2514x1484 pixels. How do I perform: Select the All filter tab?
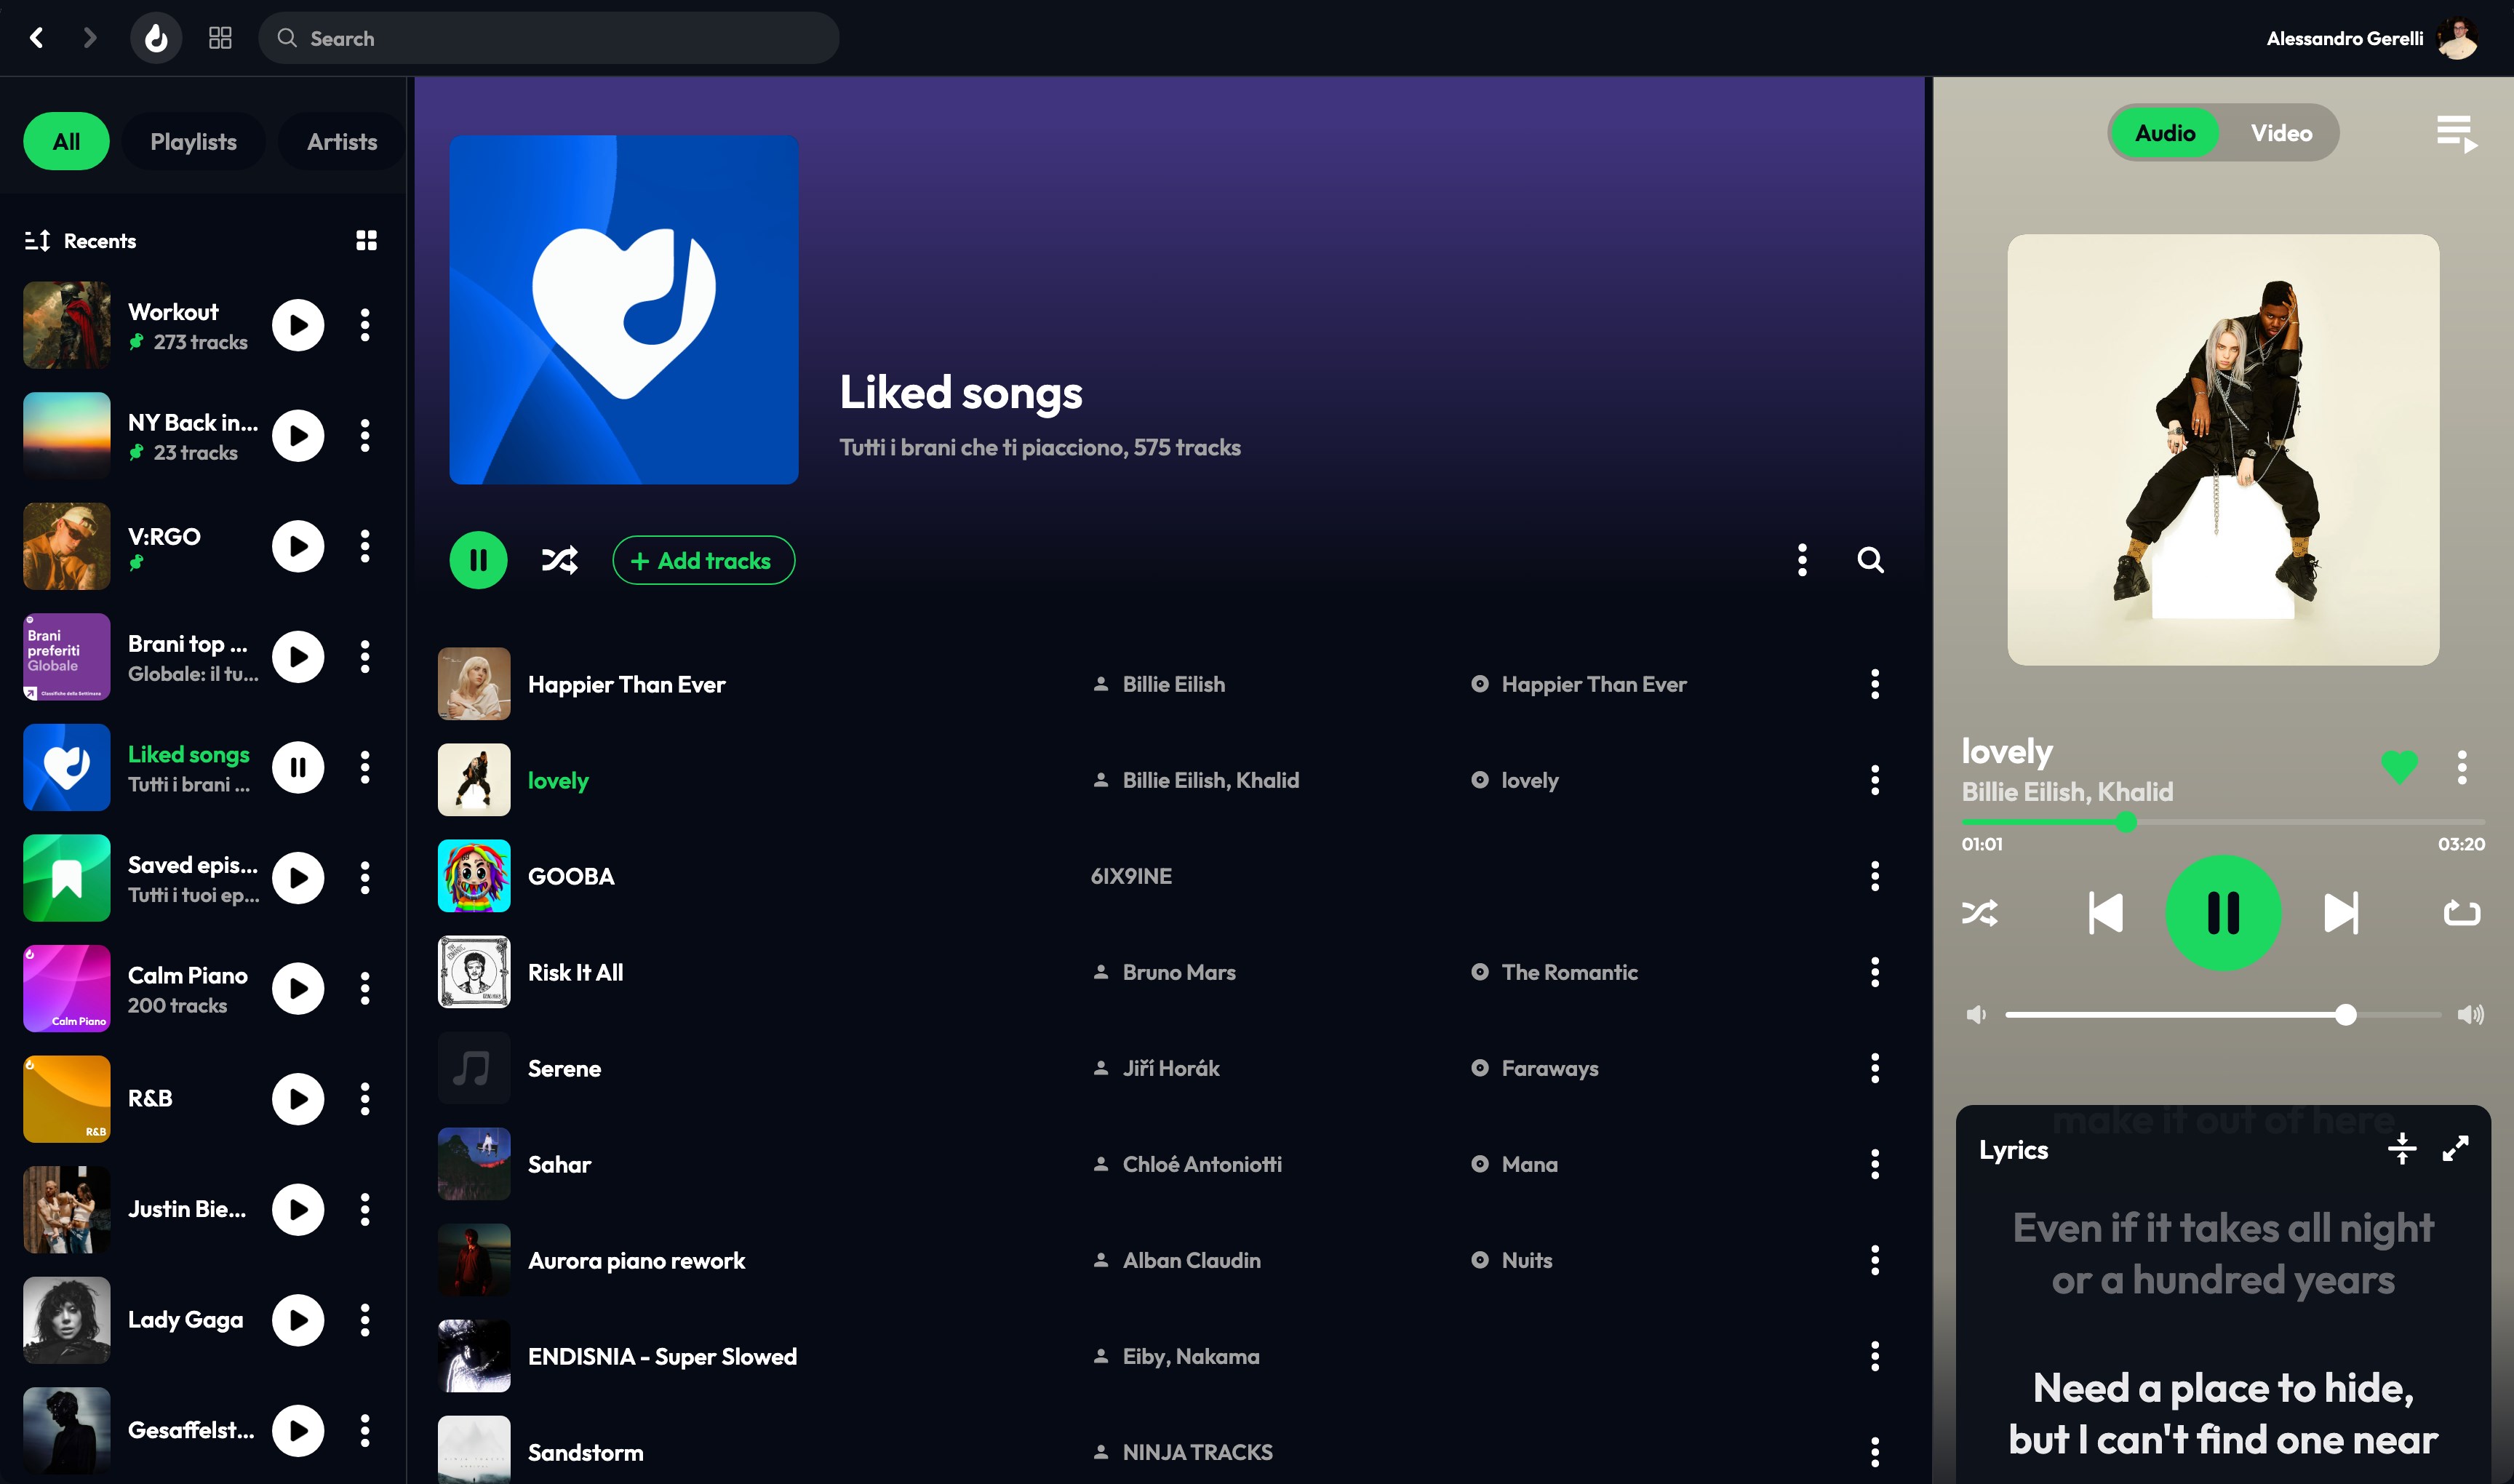click(x=66, y=142)
